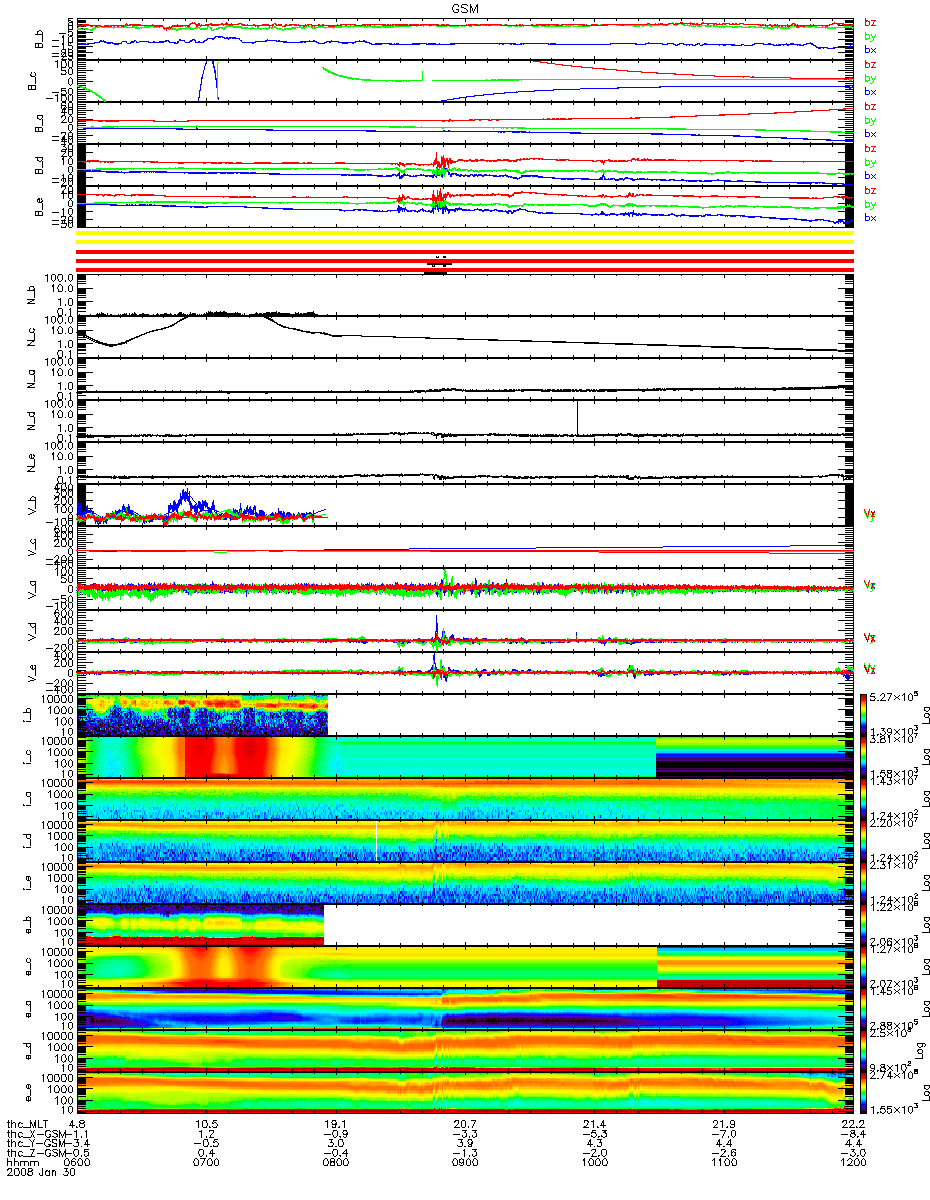Click the MLT value 21.9
This screenshot has height=1200, width=930.
(x=723, y=1123)
